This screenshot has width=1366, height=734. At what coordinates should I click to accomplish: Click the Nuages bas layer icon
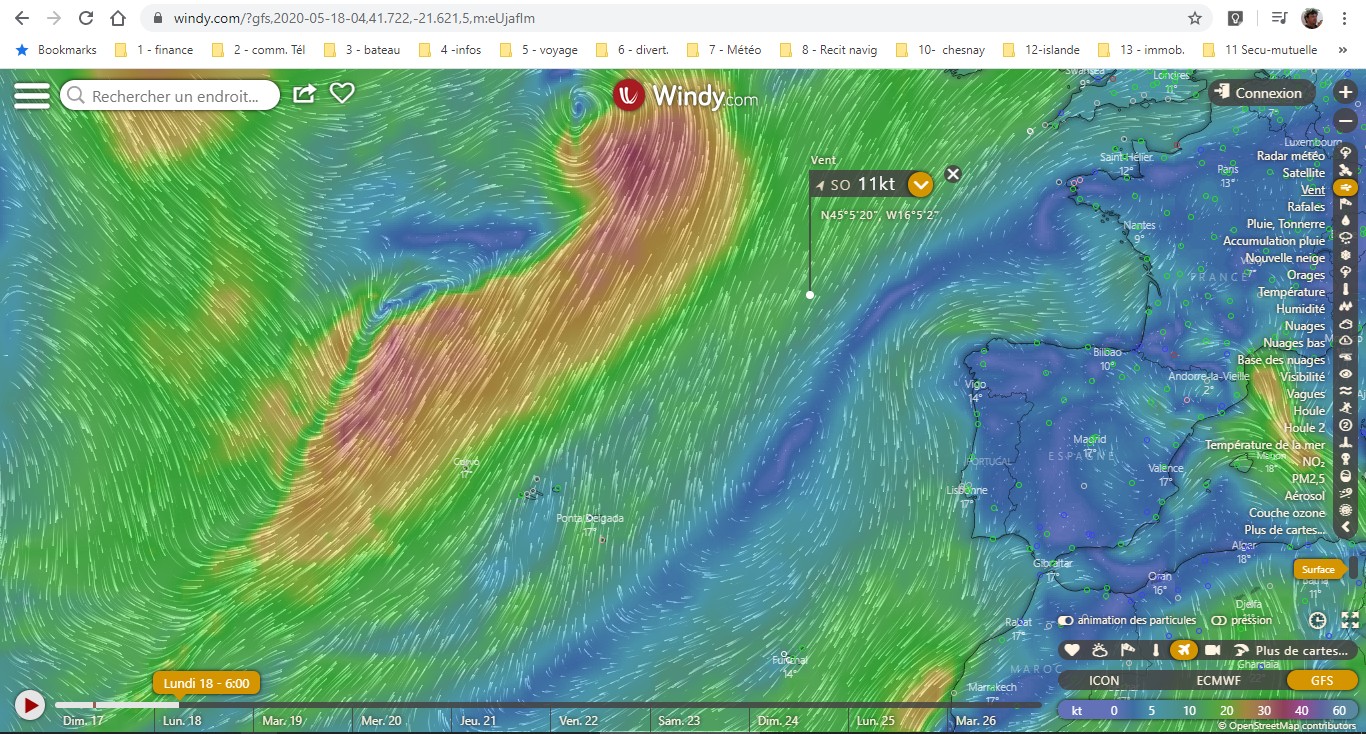(1345, 342)
